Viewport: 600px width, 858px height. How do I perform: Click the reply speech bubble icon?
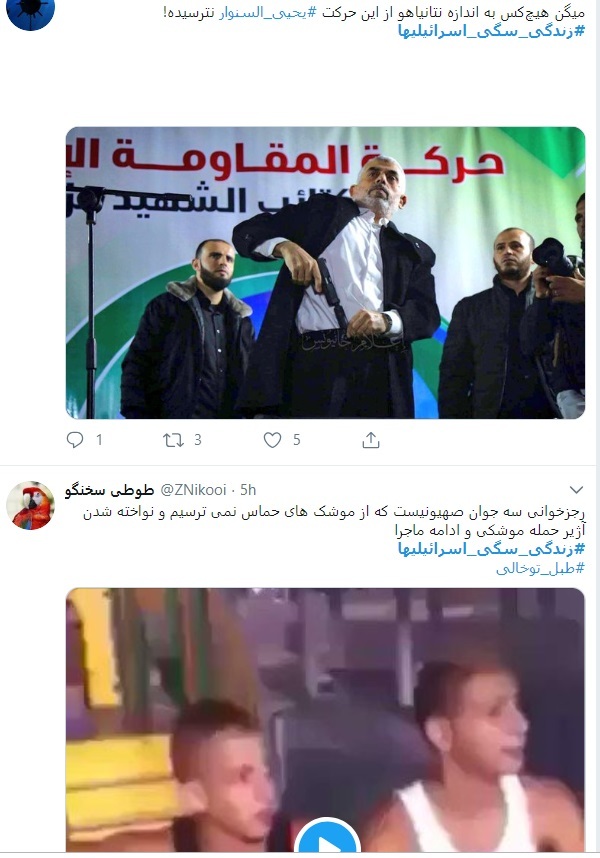74,439
